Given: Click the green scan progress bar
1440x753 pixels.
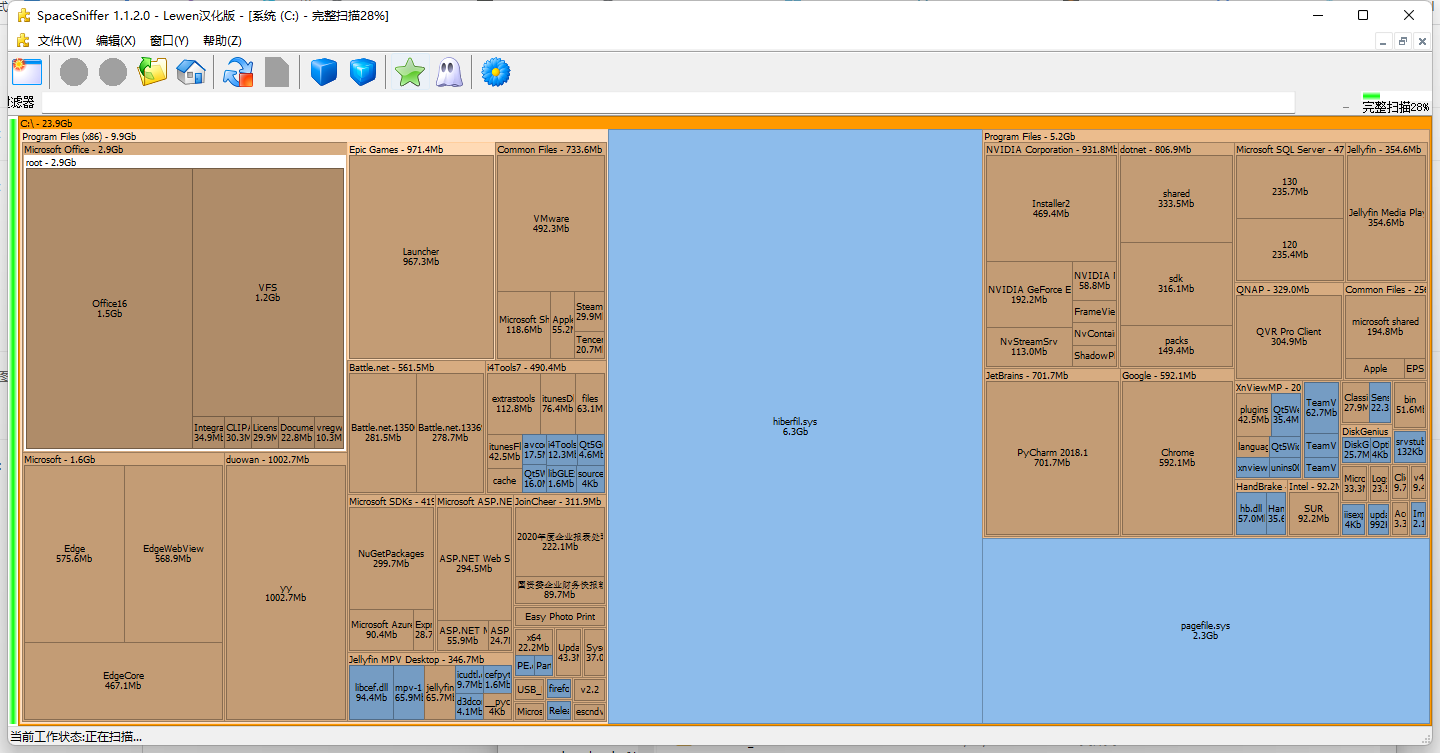Looking at the screenshot, I should click(x=1371, y=97).
